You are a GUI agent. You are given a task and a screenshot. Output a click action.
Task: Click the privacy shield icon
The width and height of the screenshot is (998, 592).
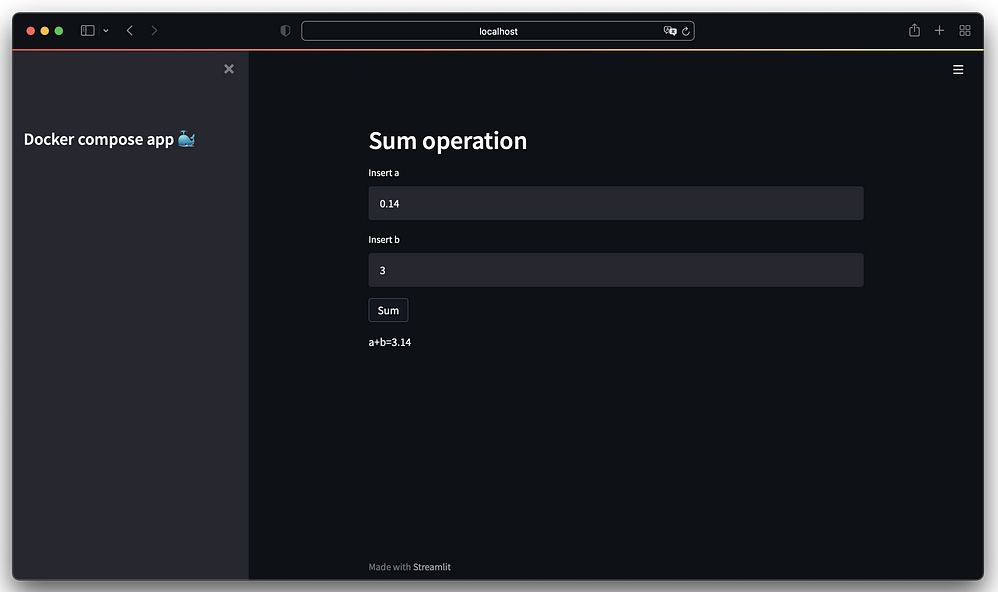pyautogui.click(x=285, y=31)
